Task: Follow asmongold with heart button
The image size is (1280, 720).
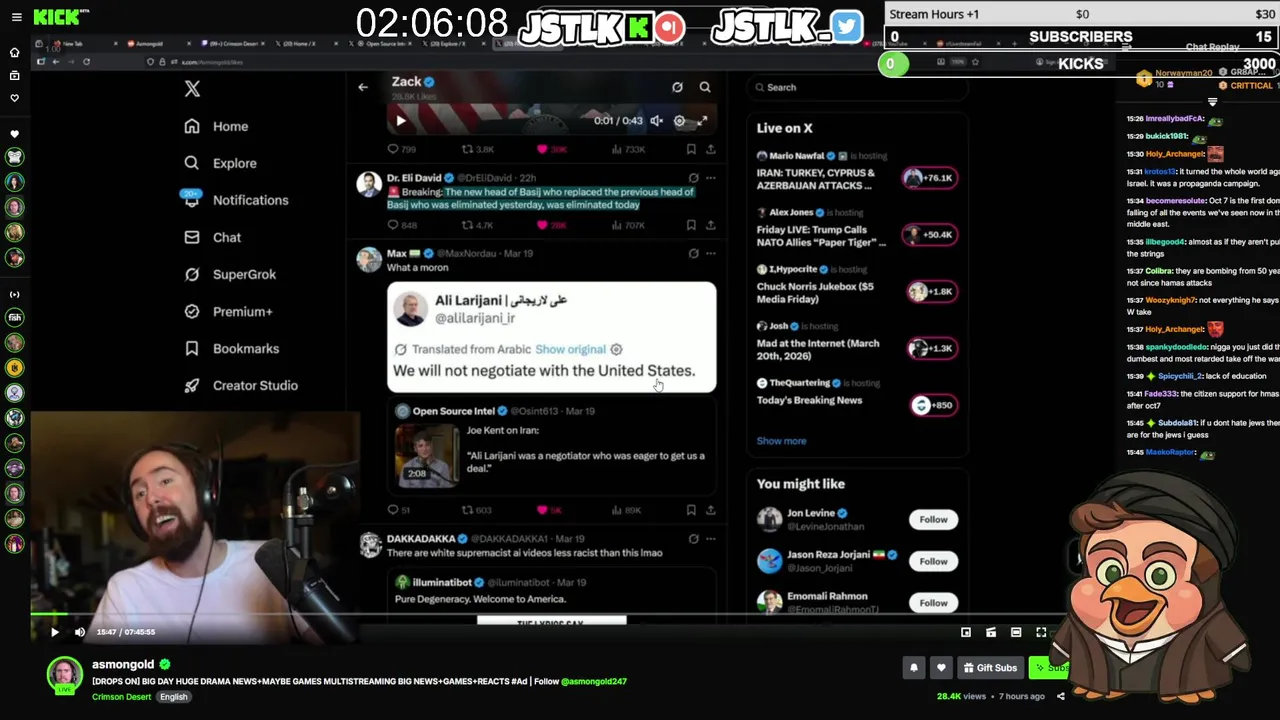Action: click(x=941, y=668)
